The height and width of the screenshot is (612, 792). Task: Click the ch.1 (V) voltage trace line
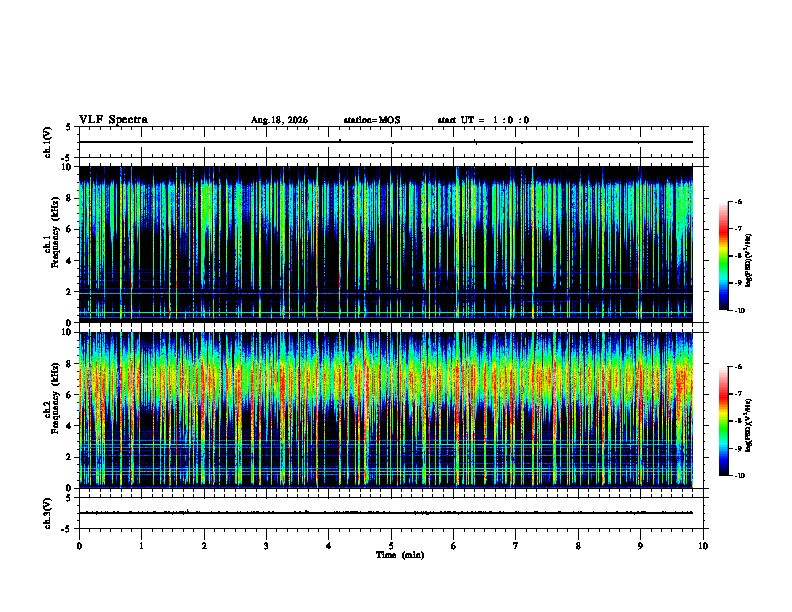coord(385,142)
